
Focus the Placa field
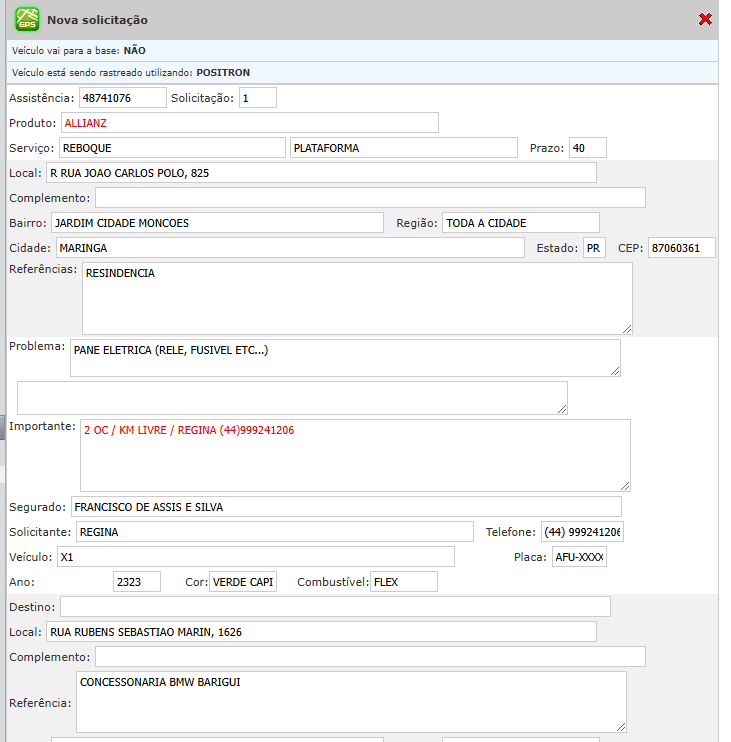point(579,557)
